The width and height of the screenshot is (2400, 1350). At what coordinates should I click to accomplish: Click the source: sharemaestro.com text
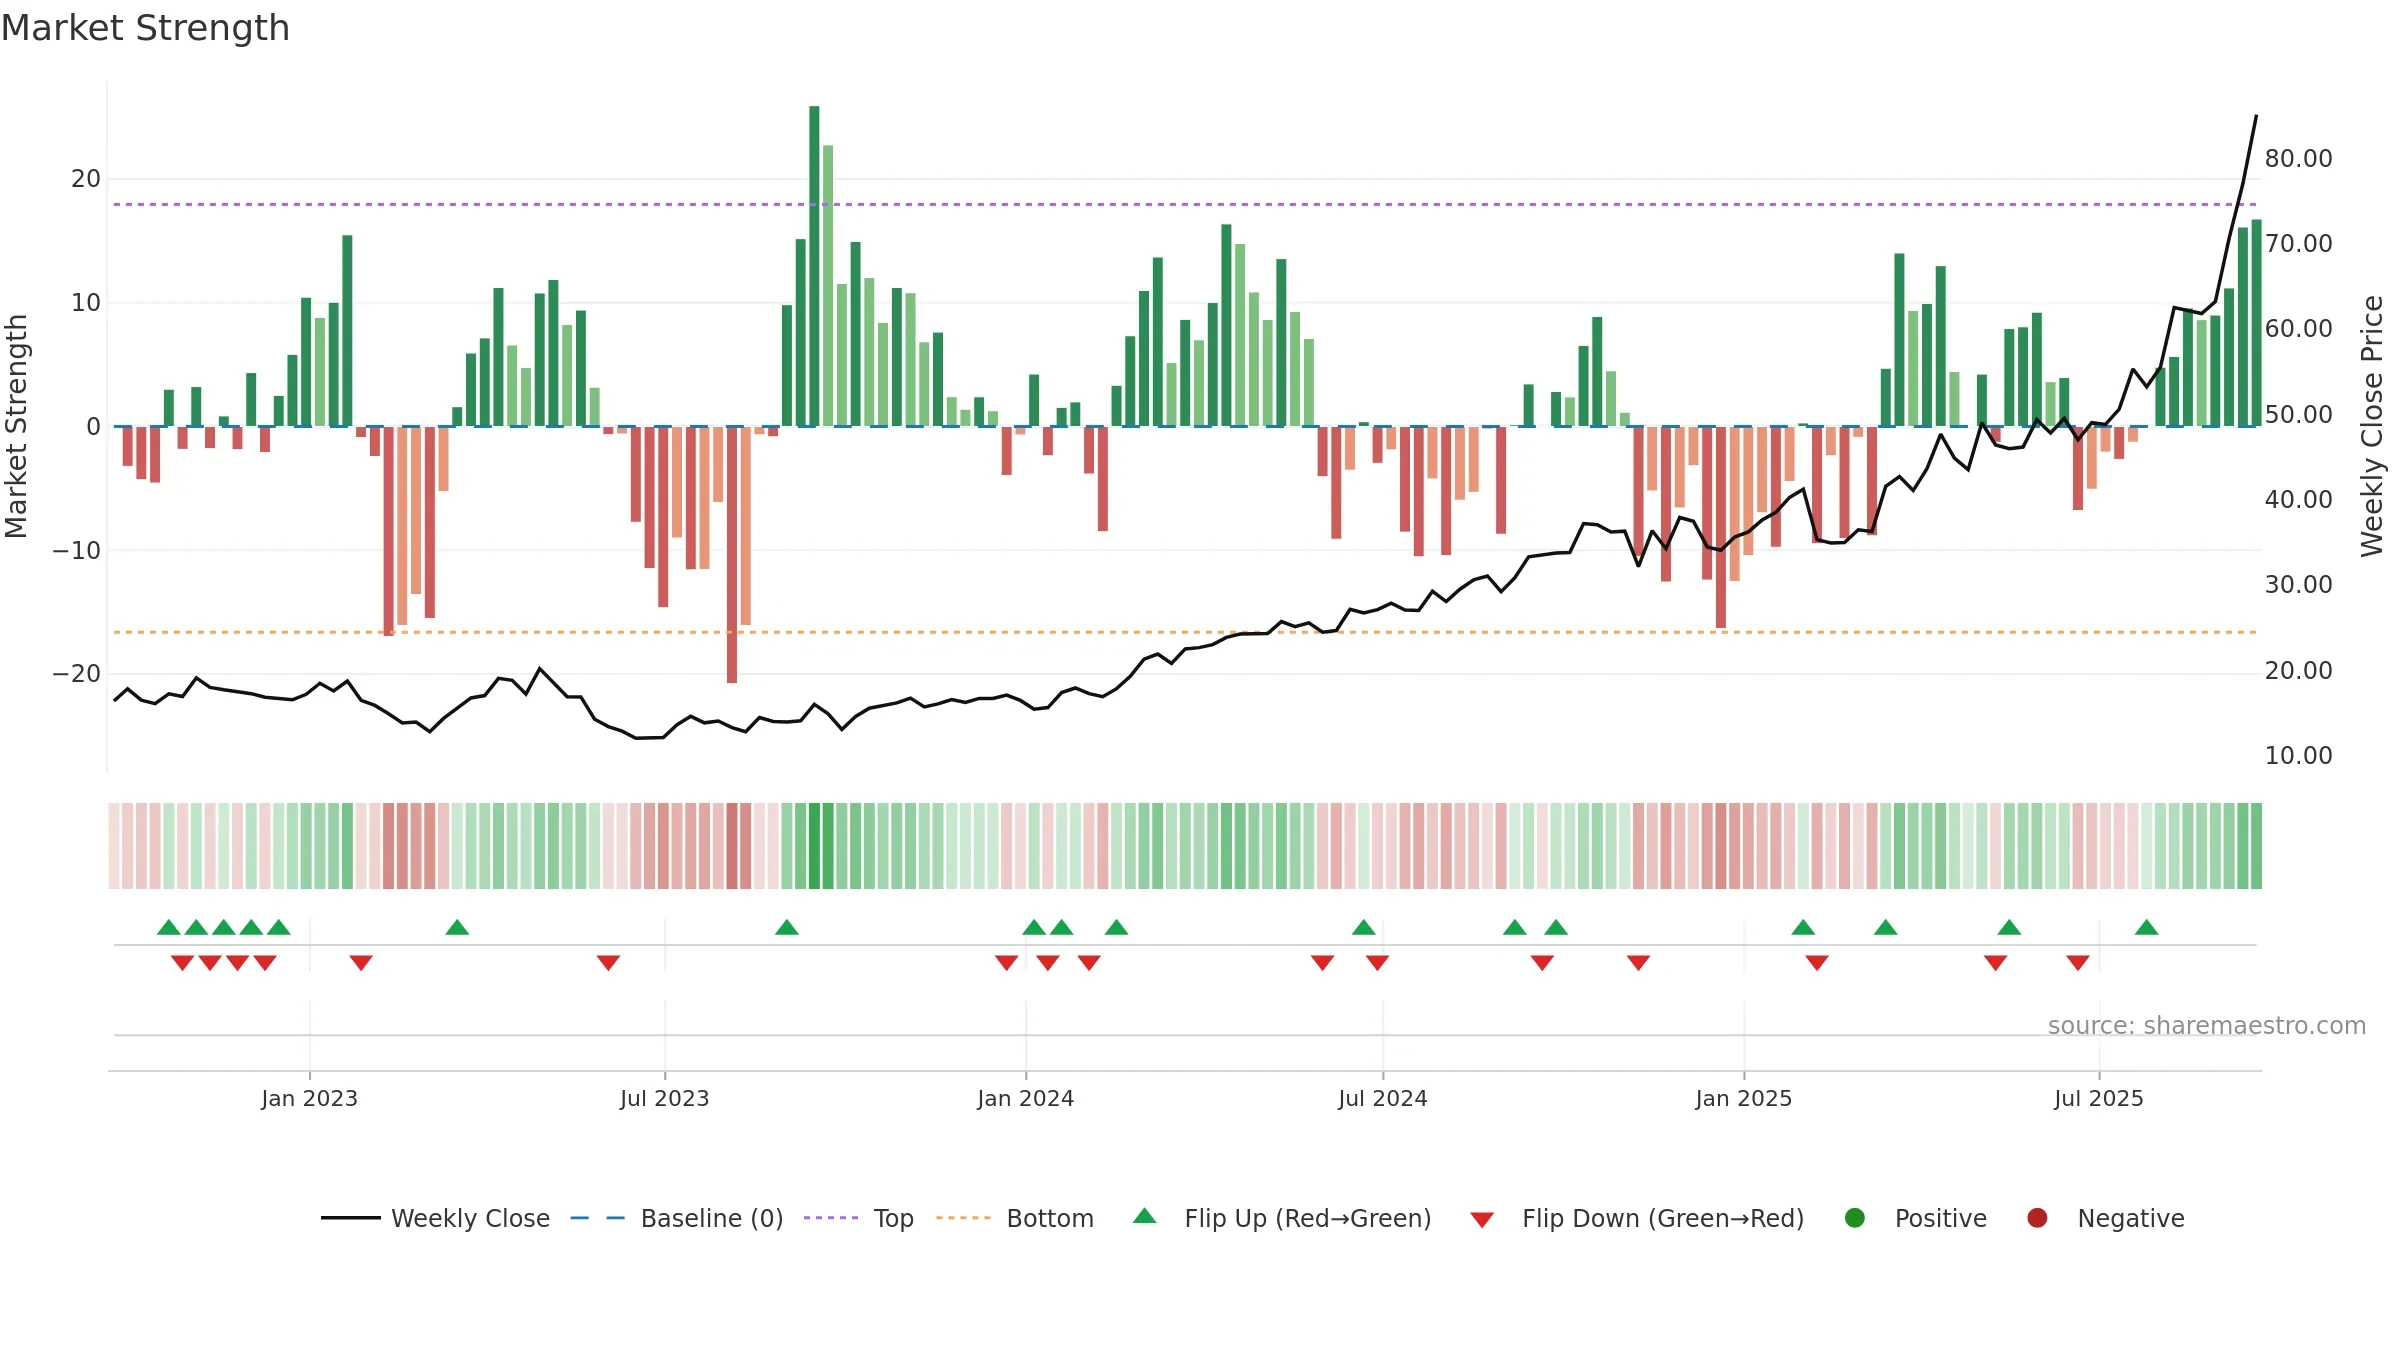click(x=2207, y=1026)
